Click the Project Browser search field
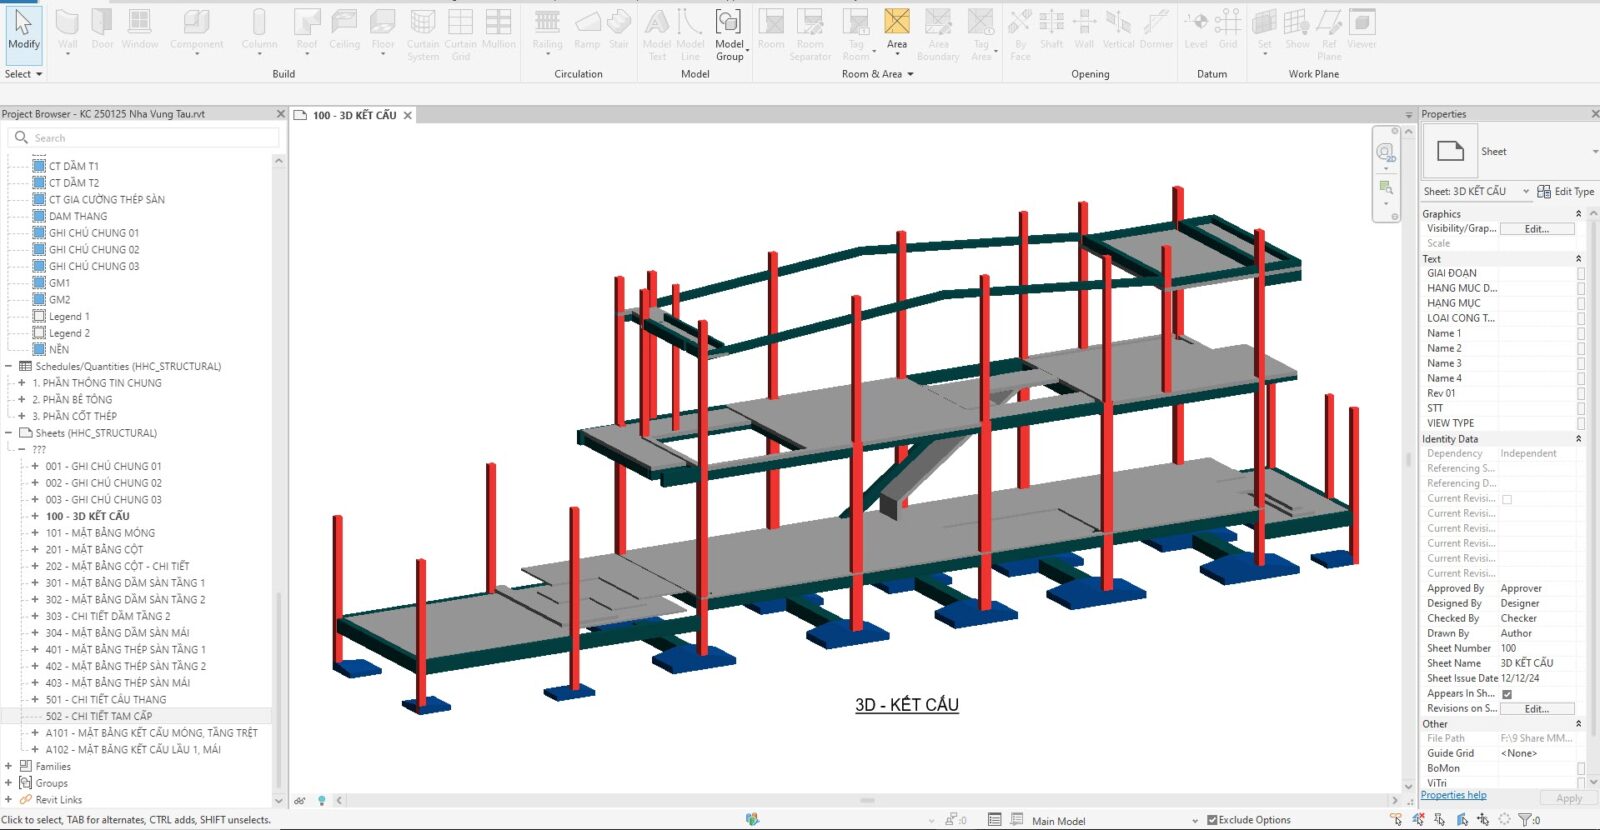This screenshot has height=830, width=1600. pos(144,138)
